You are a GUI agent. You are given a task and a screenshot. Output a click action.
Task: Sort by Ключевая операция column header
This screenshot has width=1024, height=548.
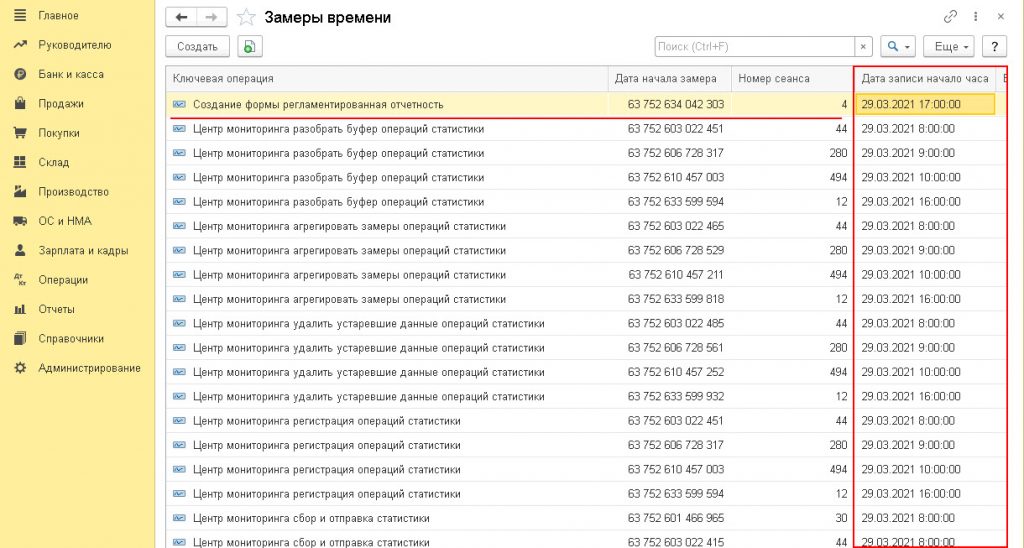click(x=387, y=79)
